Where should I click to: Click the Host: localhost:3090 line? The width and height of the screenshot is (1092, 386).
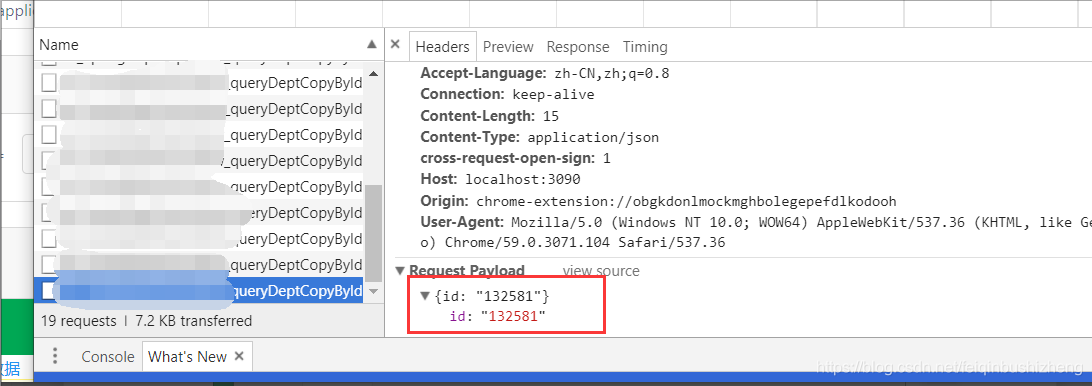coord(500,179)
